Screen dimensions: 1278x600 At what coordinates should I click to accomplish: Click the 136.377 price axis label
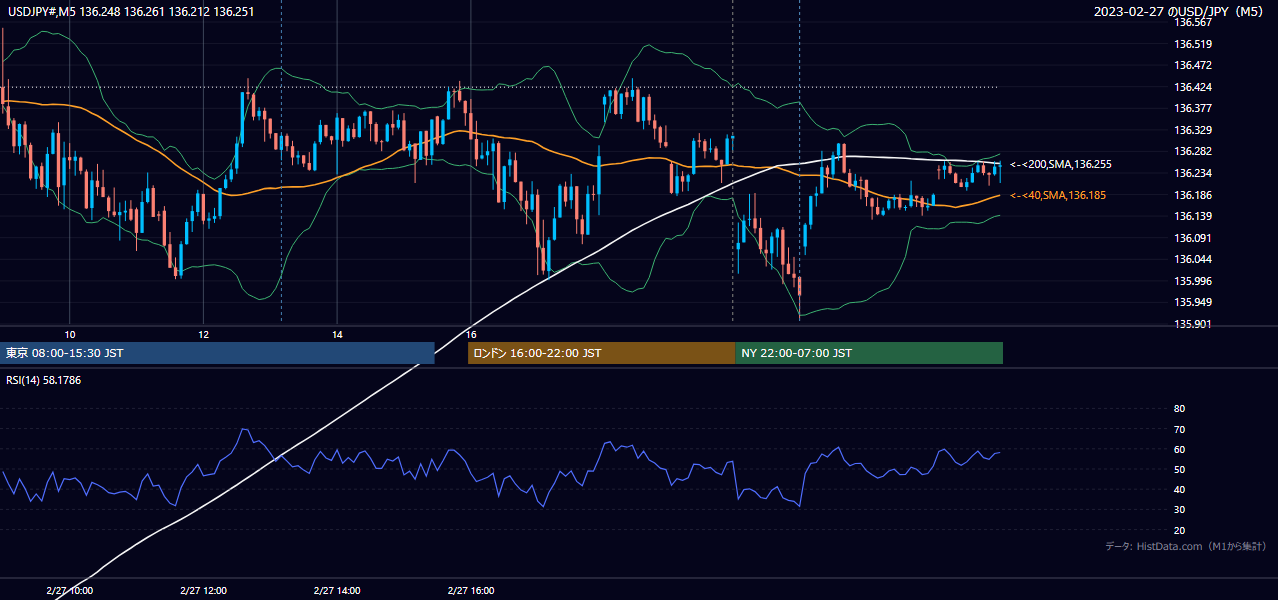(x=1192, y=108)
